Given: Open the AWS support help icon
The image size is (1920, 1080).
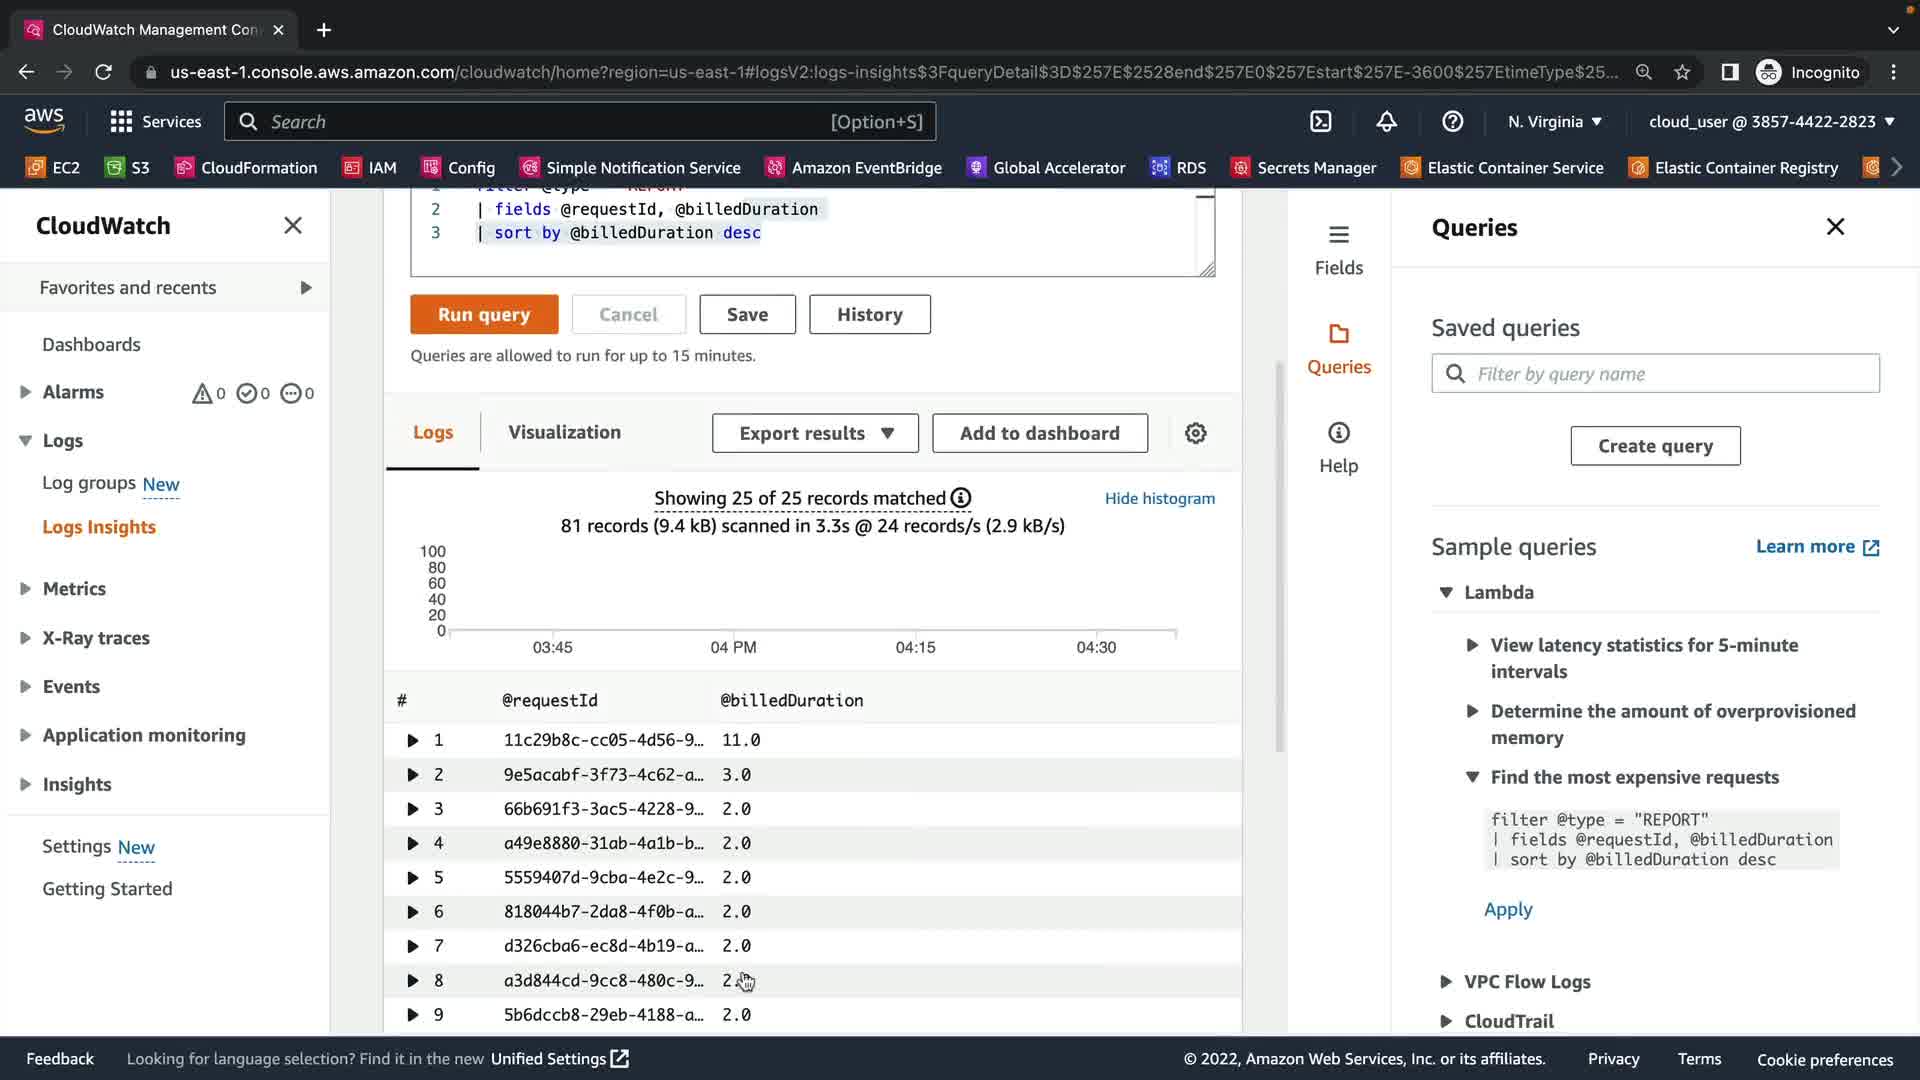Looking at the screenshot, I should [1452, 122].
